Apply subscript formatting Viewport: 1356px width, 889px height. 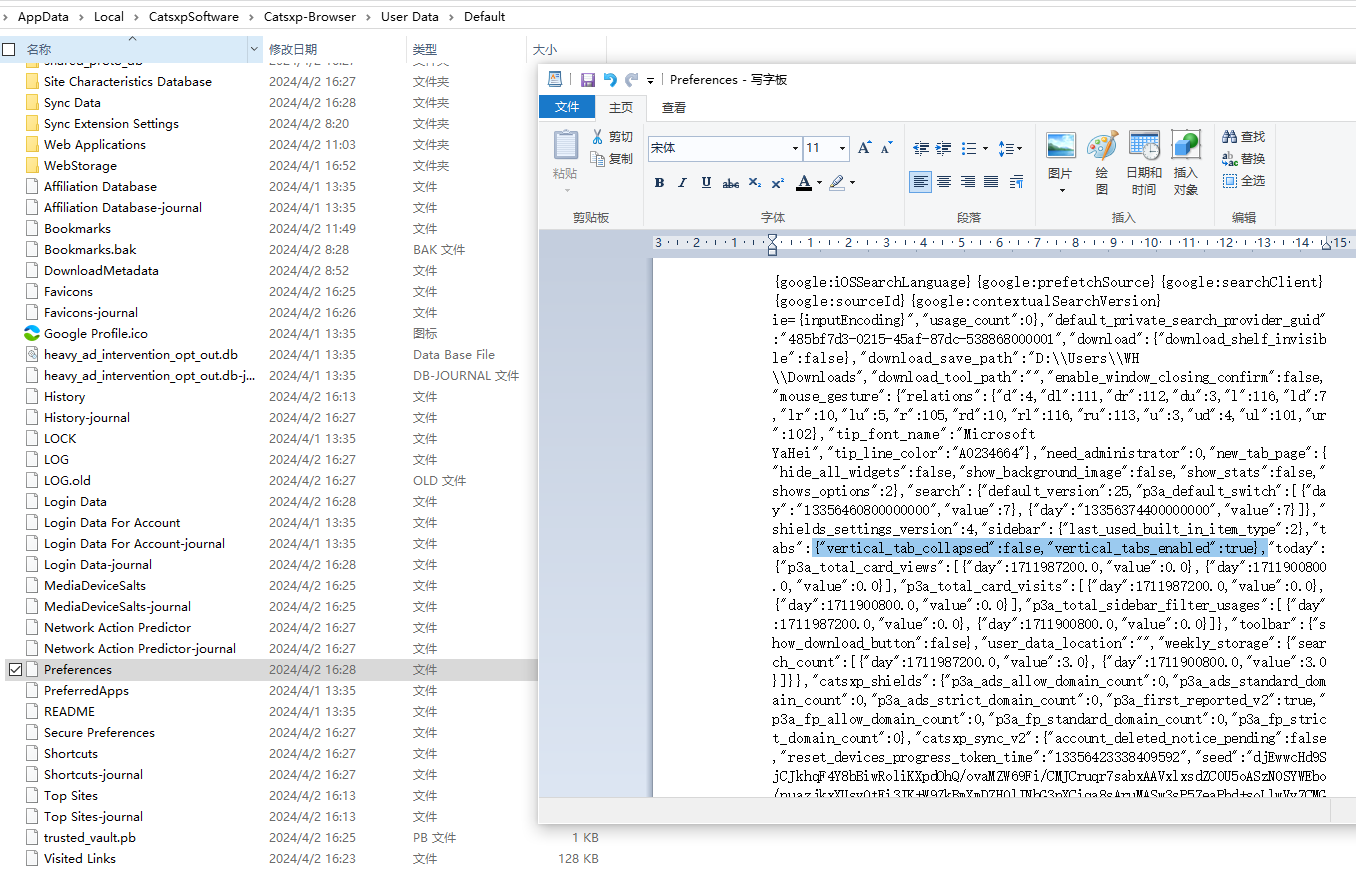pyautogui.click(x=755, y=182)
